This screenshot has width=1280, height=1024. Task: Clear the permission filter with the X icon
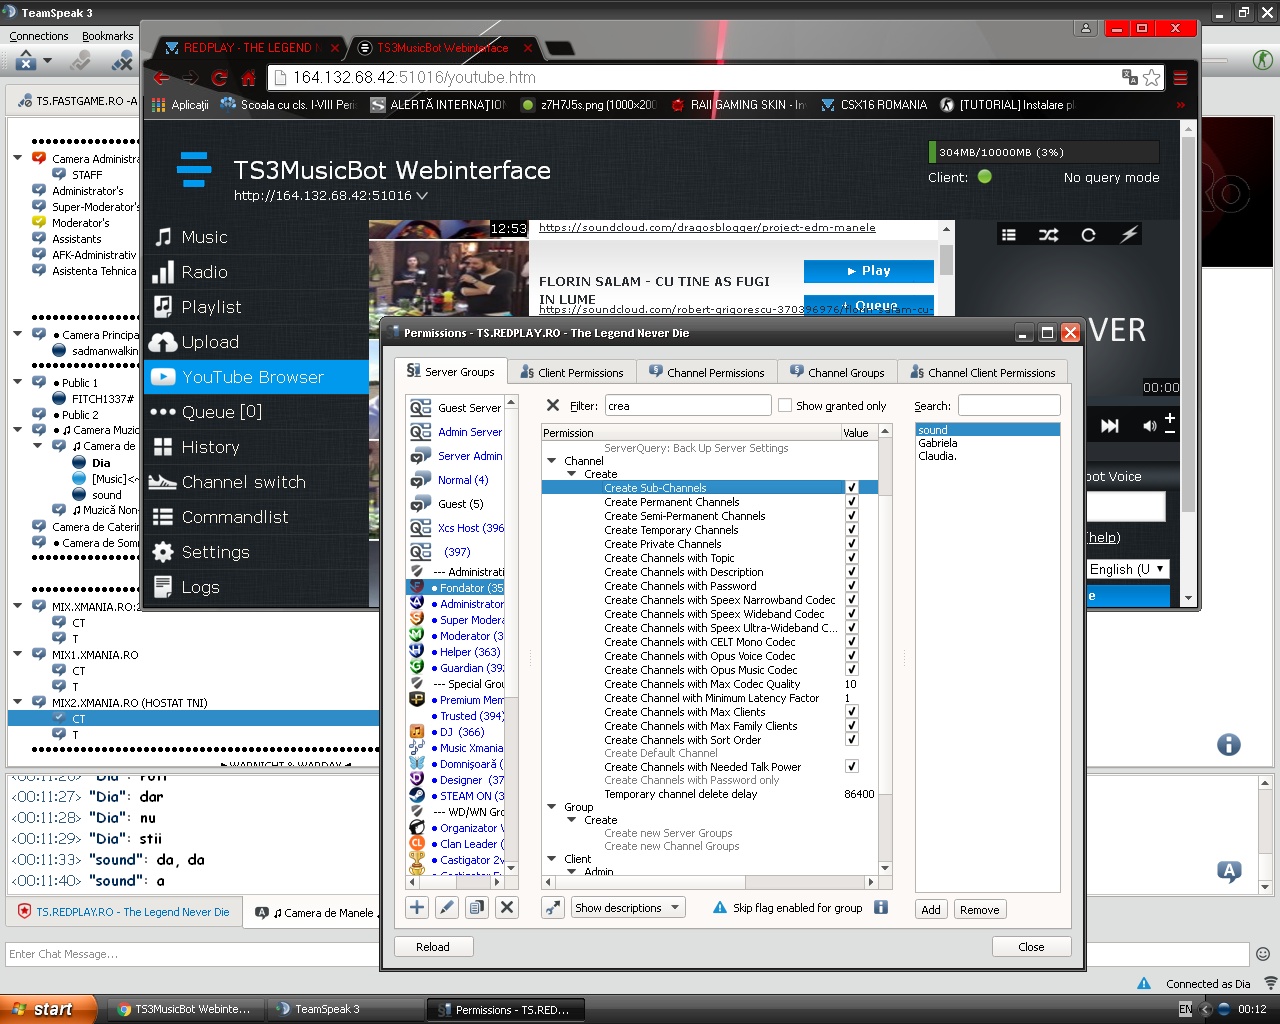tap(553, 405)
